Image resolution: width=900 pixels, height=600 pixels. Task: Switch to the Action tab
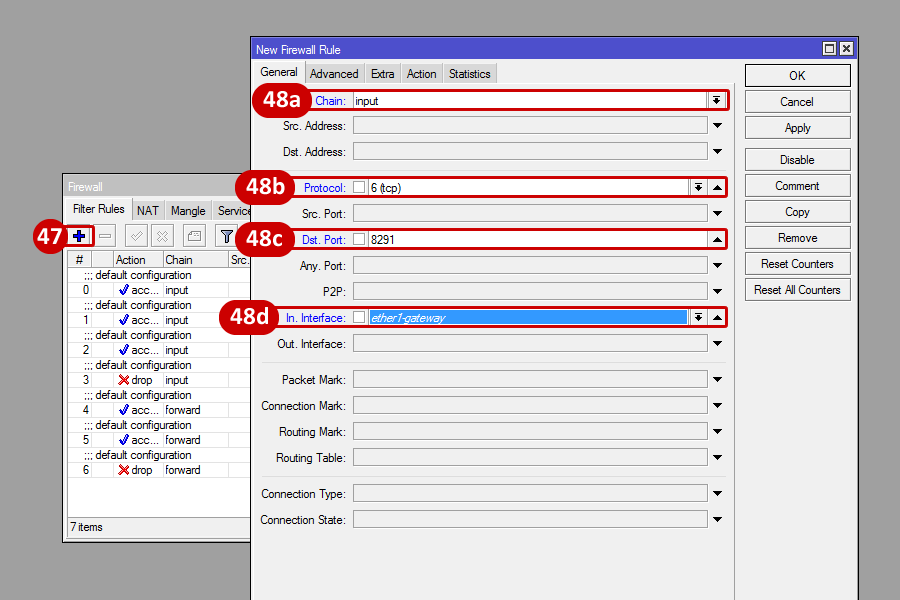[421, 74]
